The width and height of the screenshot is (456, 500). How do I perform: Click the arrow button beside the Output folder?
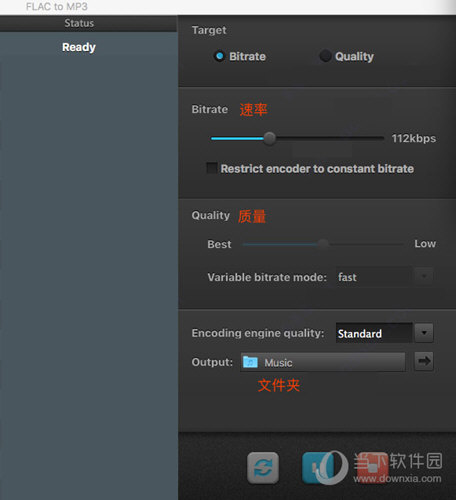[424, 361]
